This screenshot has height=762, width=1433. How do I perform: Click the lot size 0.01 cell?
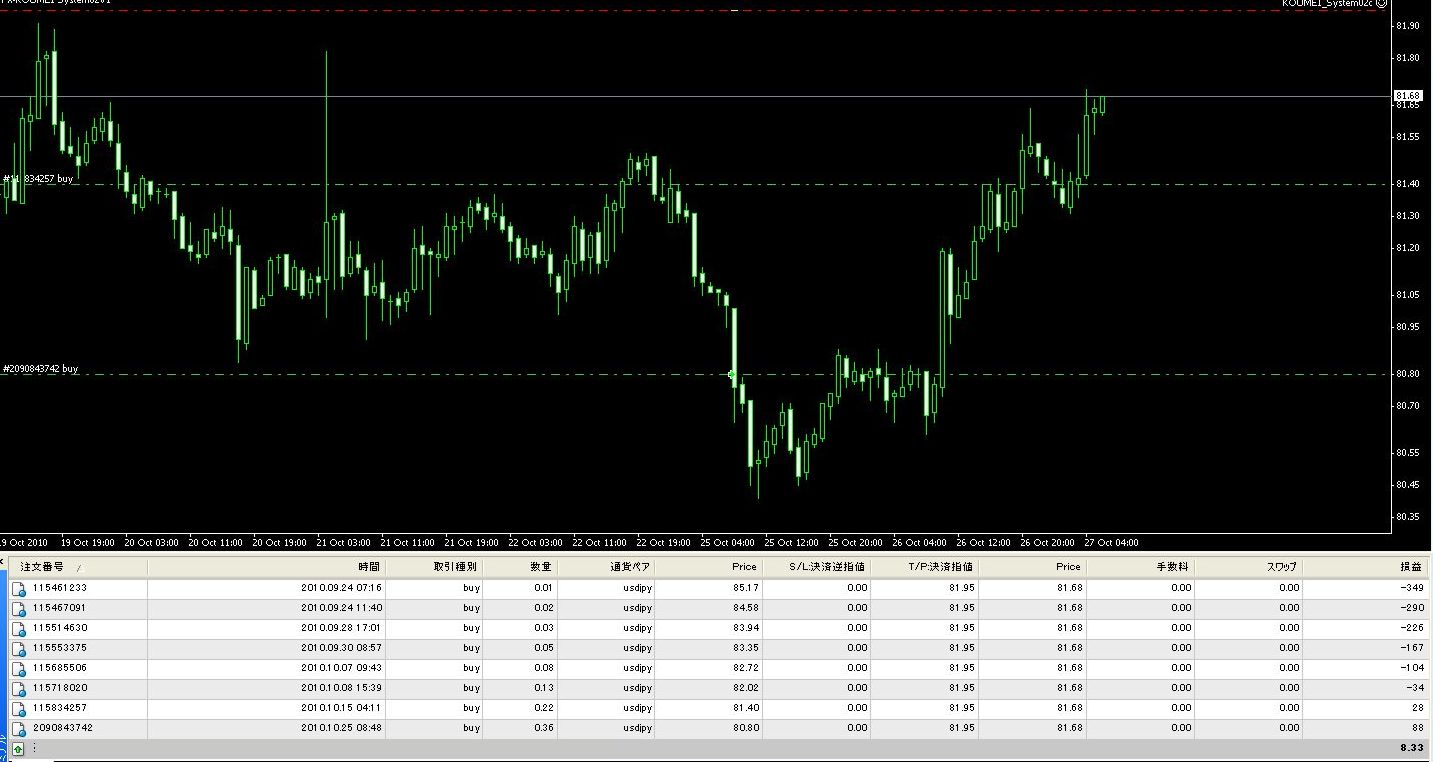click(543, 588)
